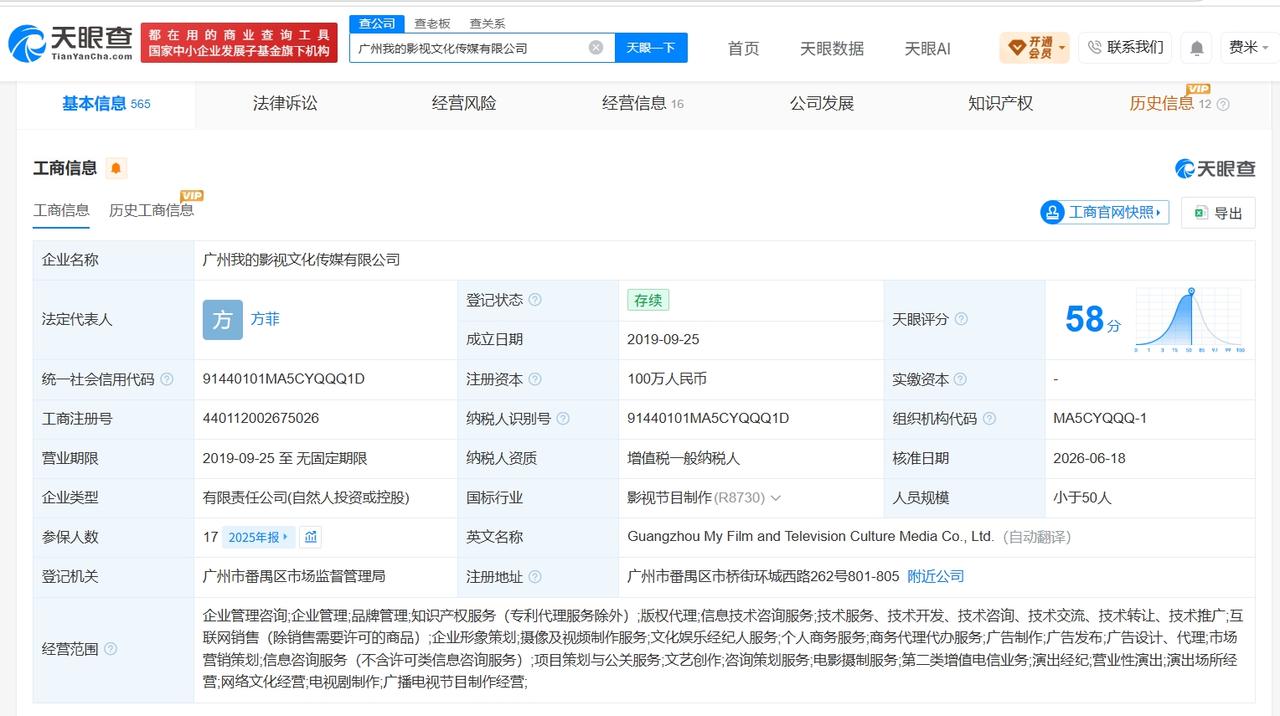Click the TianYanCha watermark logo at right
Viewport: 1280px width, 716px height.
1214,168
